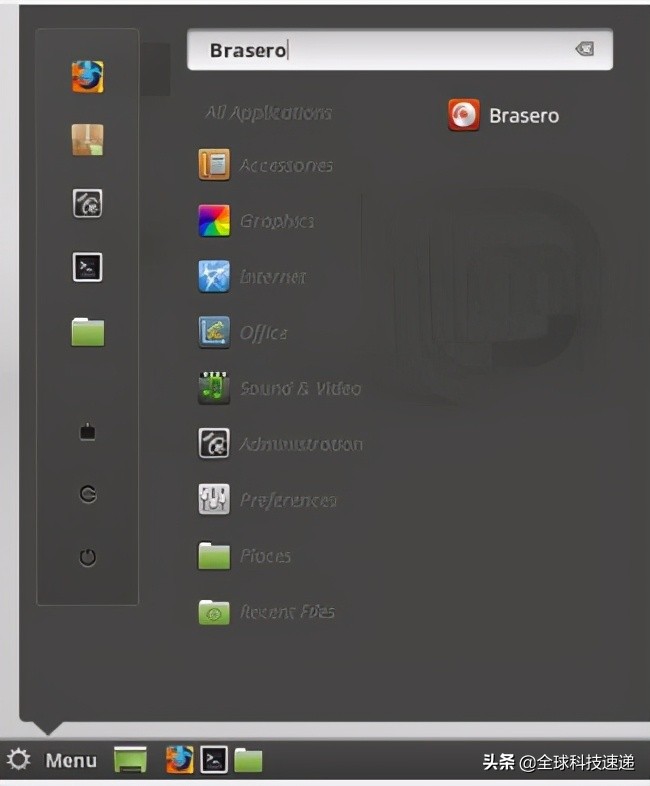
Task: Select the Graphics category label
Action: point(277,221)
